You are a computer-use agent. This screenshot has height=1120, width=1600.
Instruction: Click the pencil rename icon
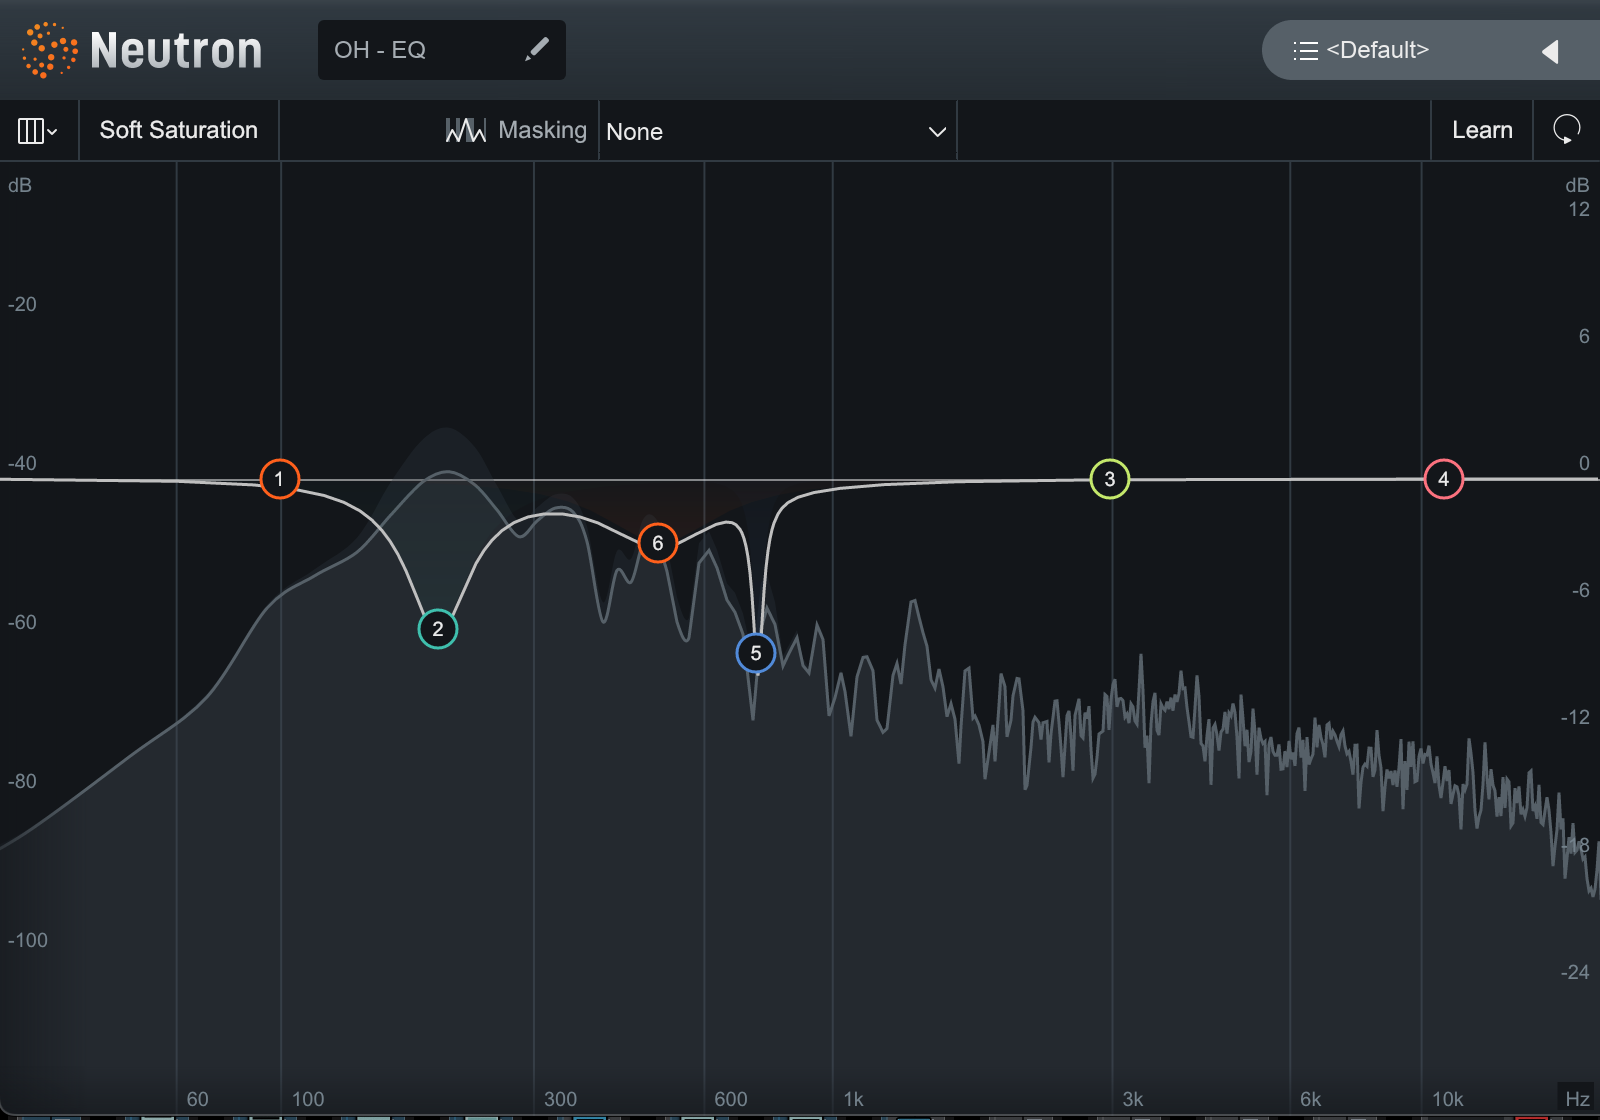[x=537, y=49]
